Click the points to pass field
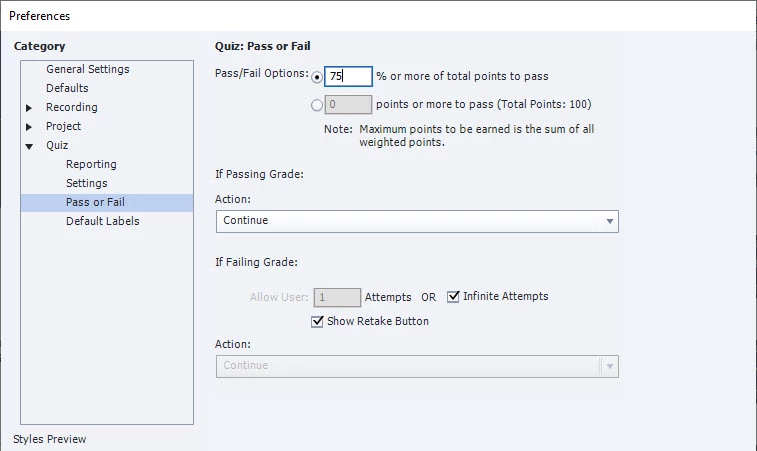Screen dimensions: 757x451 [347, 104]
